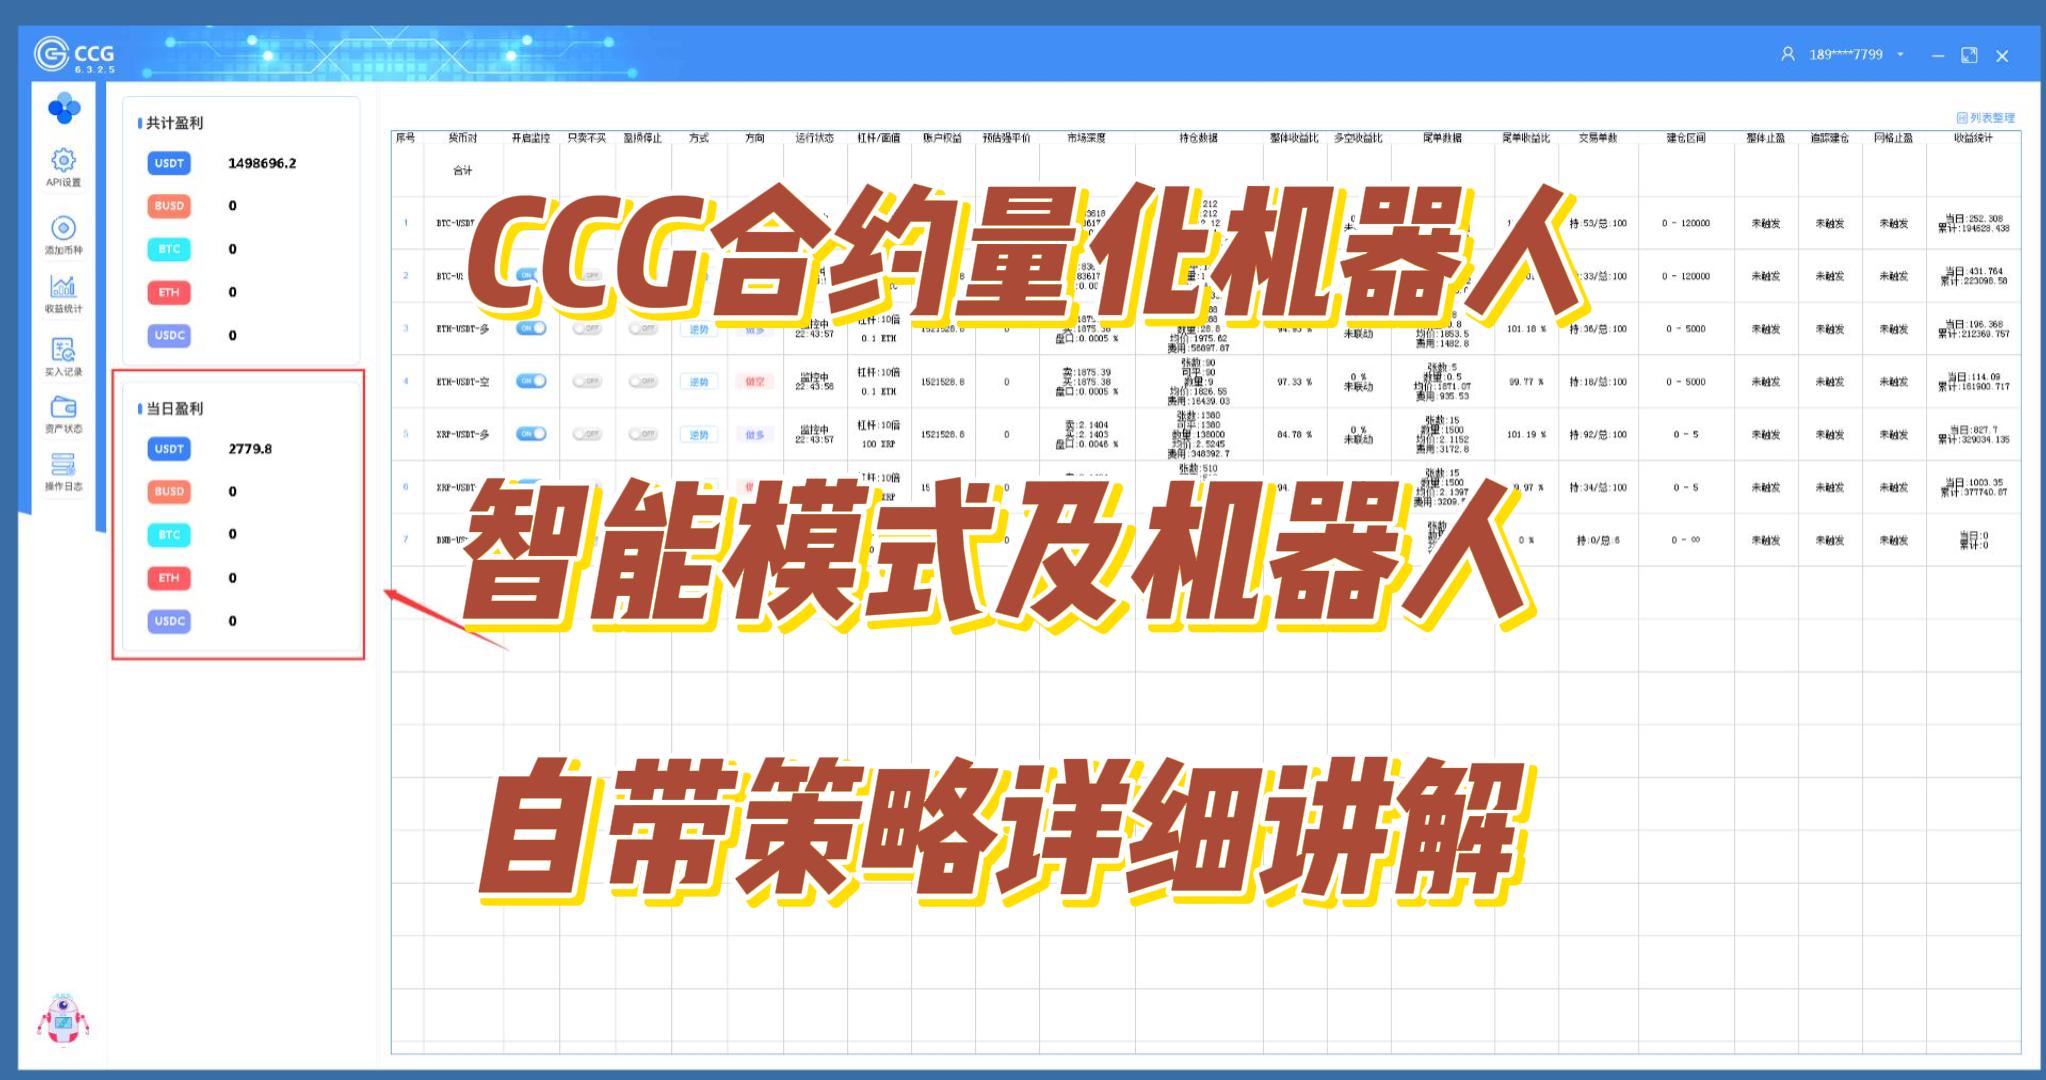Select BTC badge under 当日盈利

click(x=169, y=535)
